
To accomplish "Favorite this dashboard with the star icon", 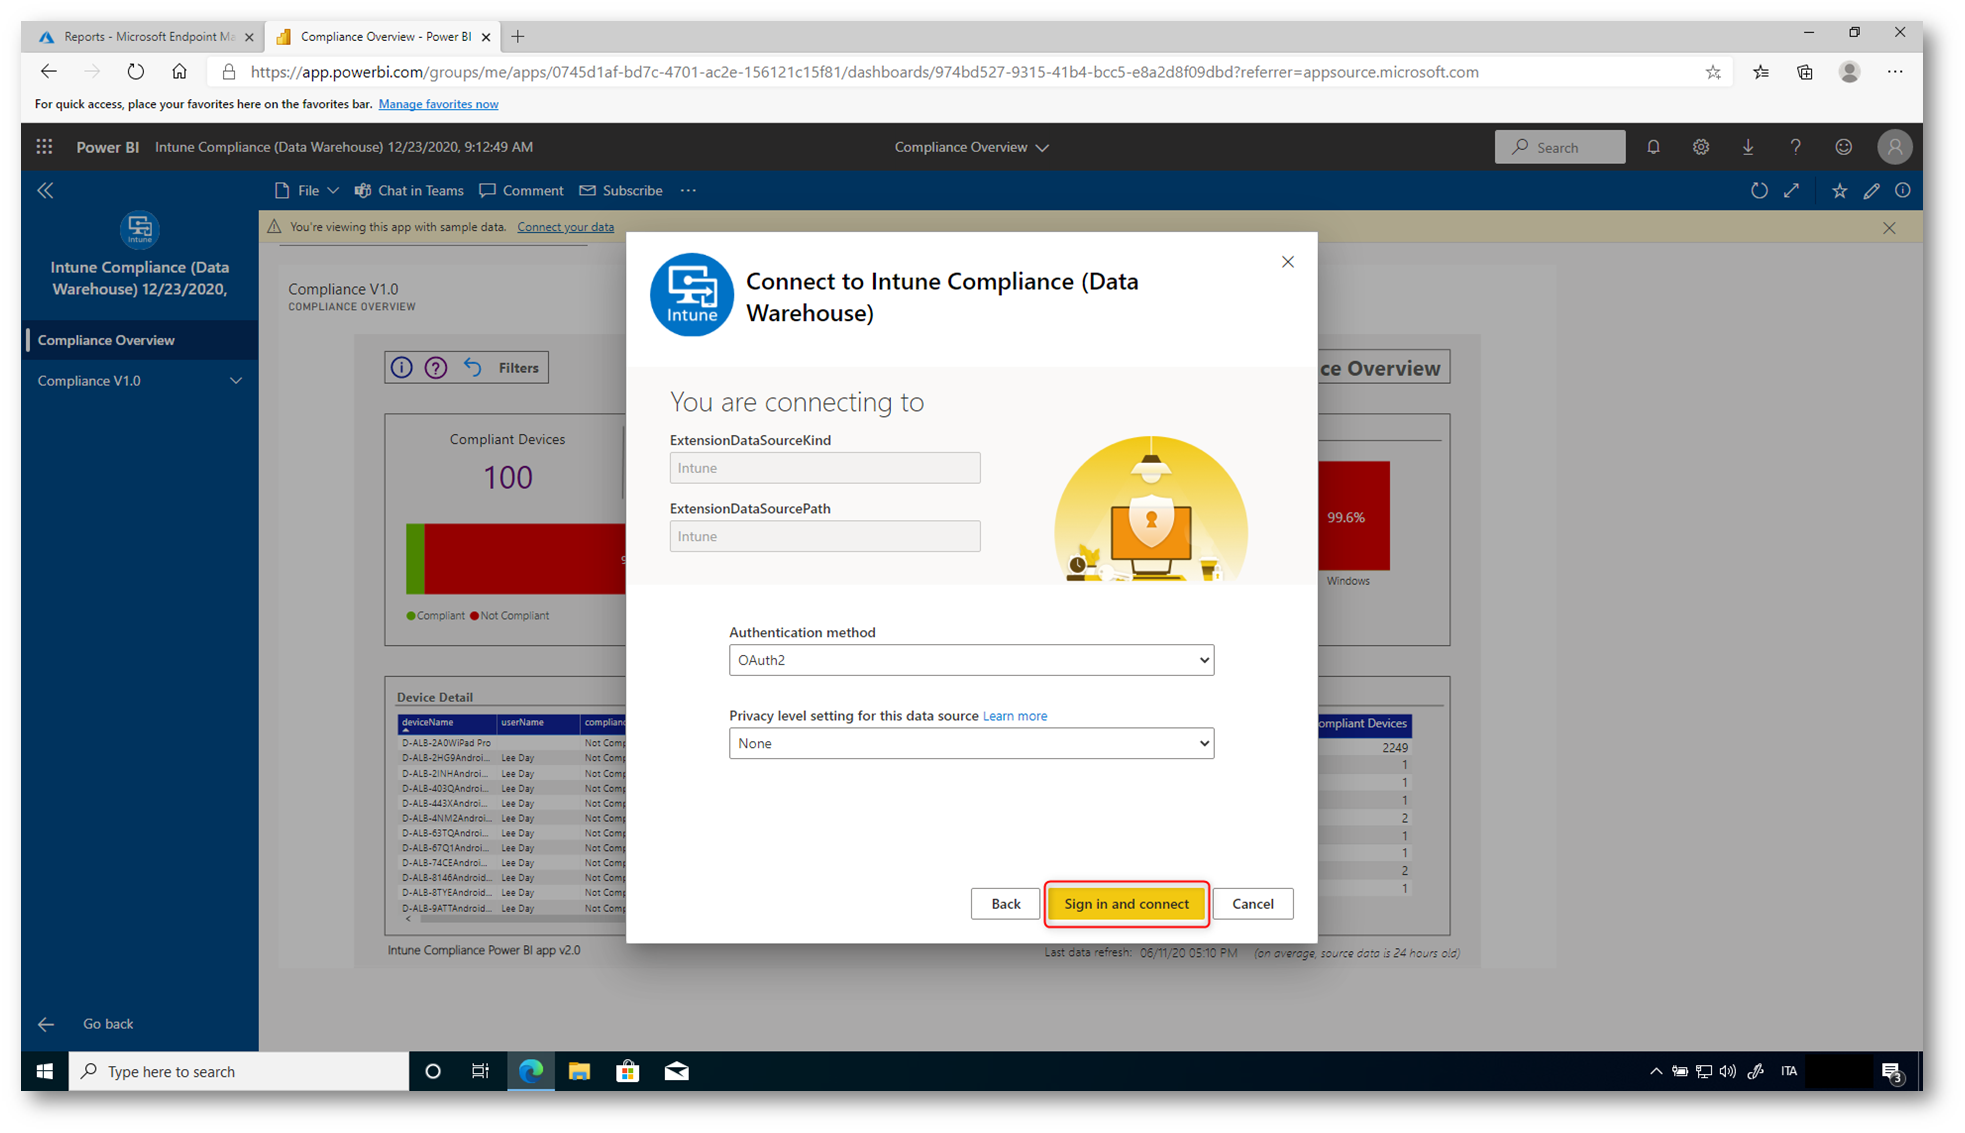I will (x=1839, y=191).
